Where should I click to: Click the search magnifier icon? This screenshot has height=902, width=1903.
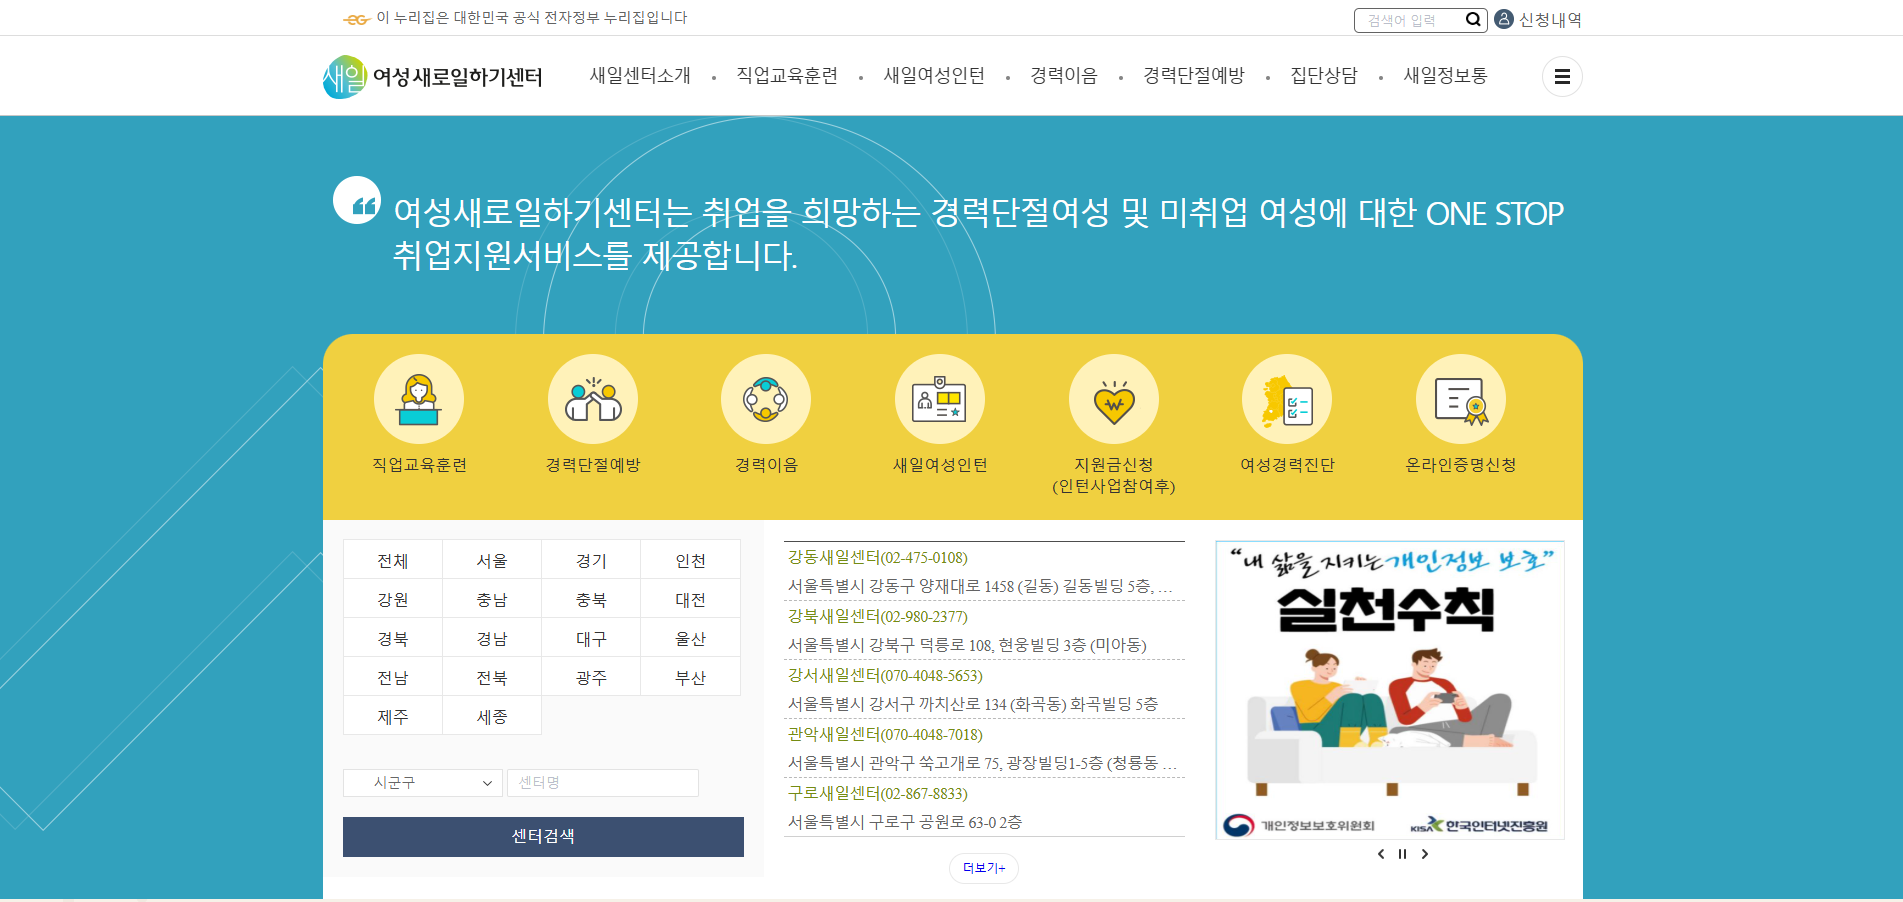click(1472, 19)
